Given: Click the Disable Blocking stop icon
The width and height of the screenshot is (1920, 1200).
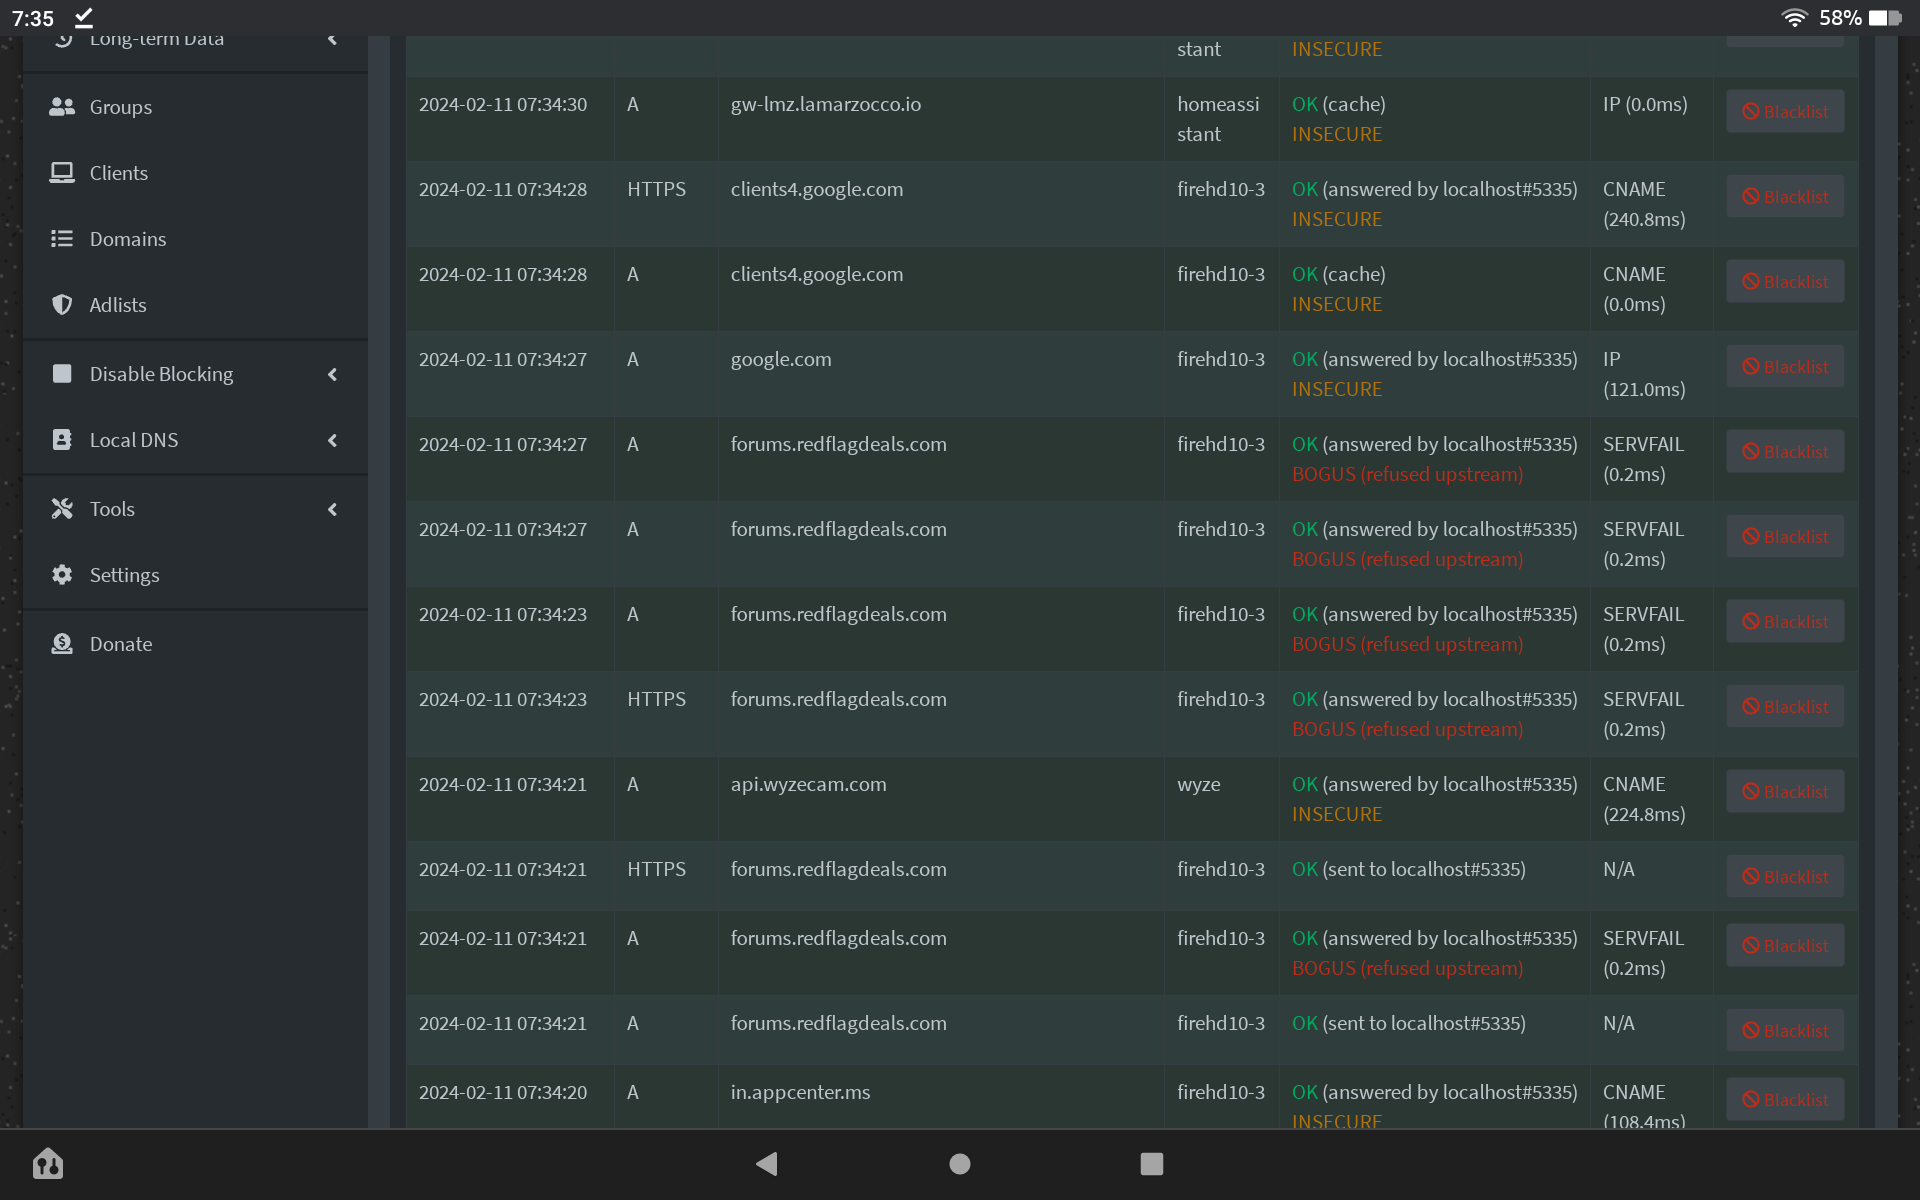Looking at the screenshot, I should [62, 373].
